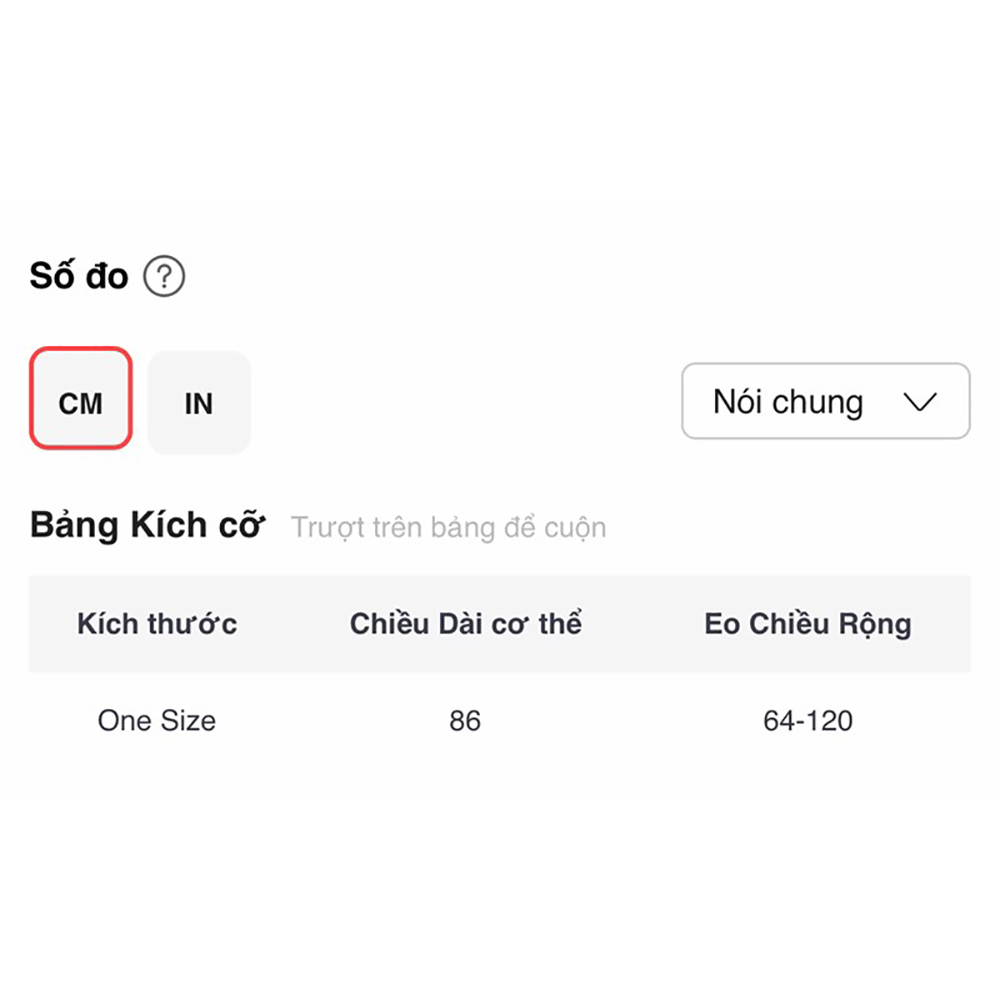The width and height of the screenshot is (1000, 1000).
Task: Select the Kích thước column header
Action: pos(157,624)
